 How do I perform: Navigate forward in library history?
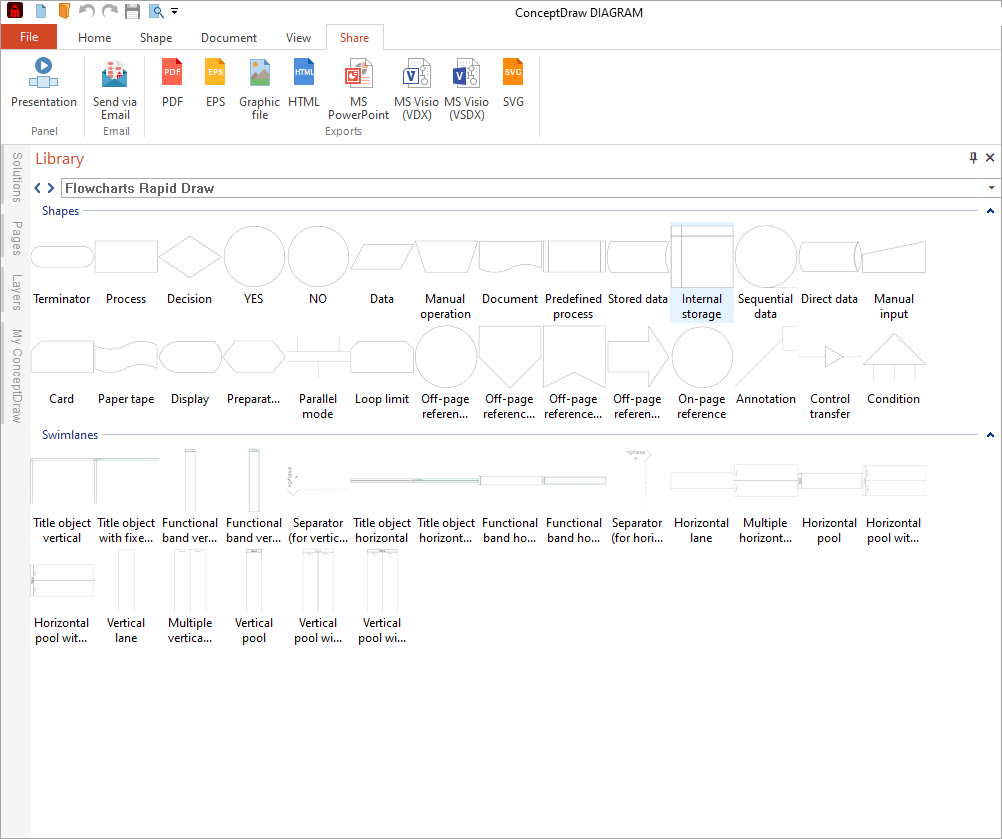tap(50, 187)
